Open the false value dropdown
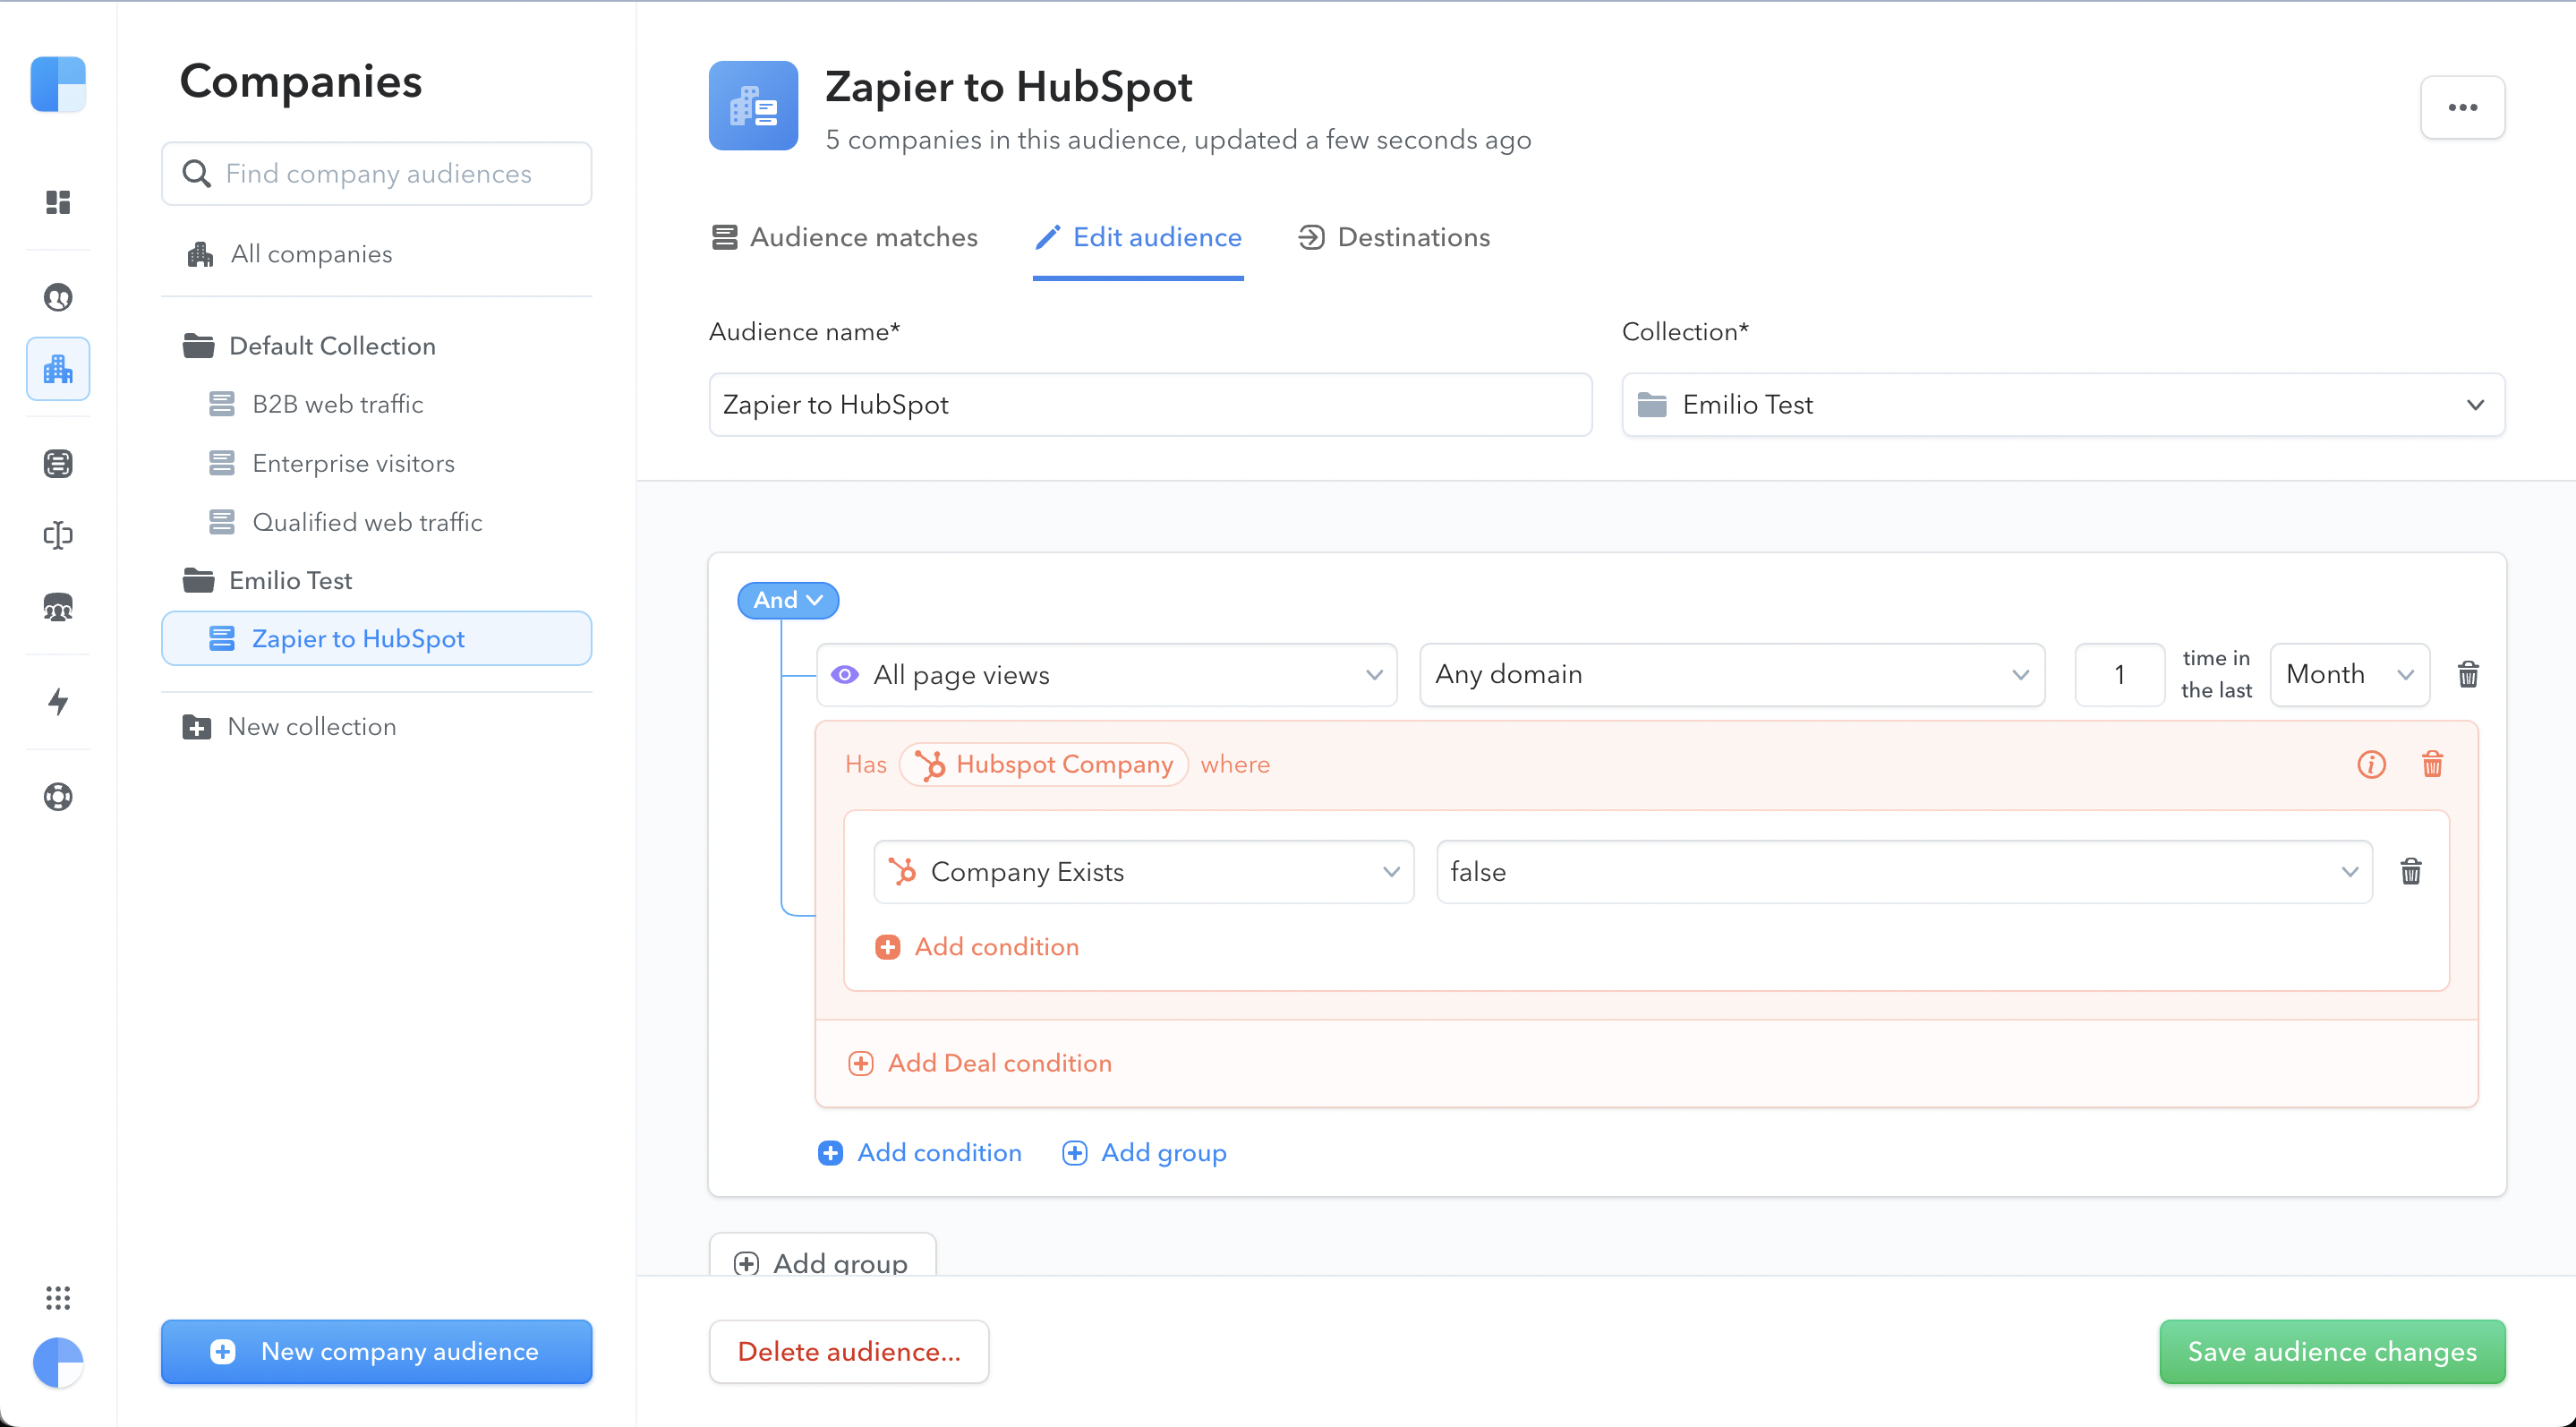Screen dimensions: 2576x1427 pyautogui.click(x=1904, y=872)
